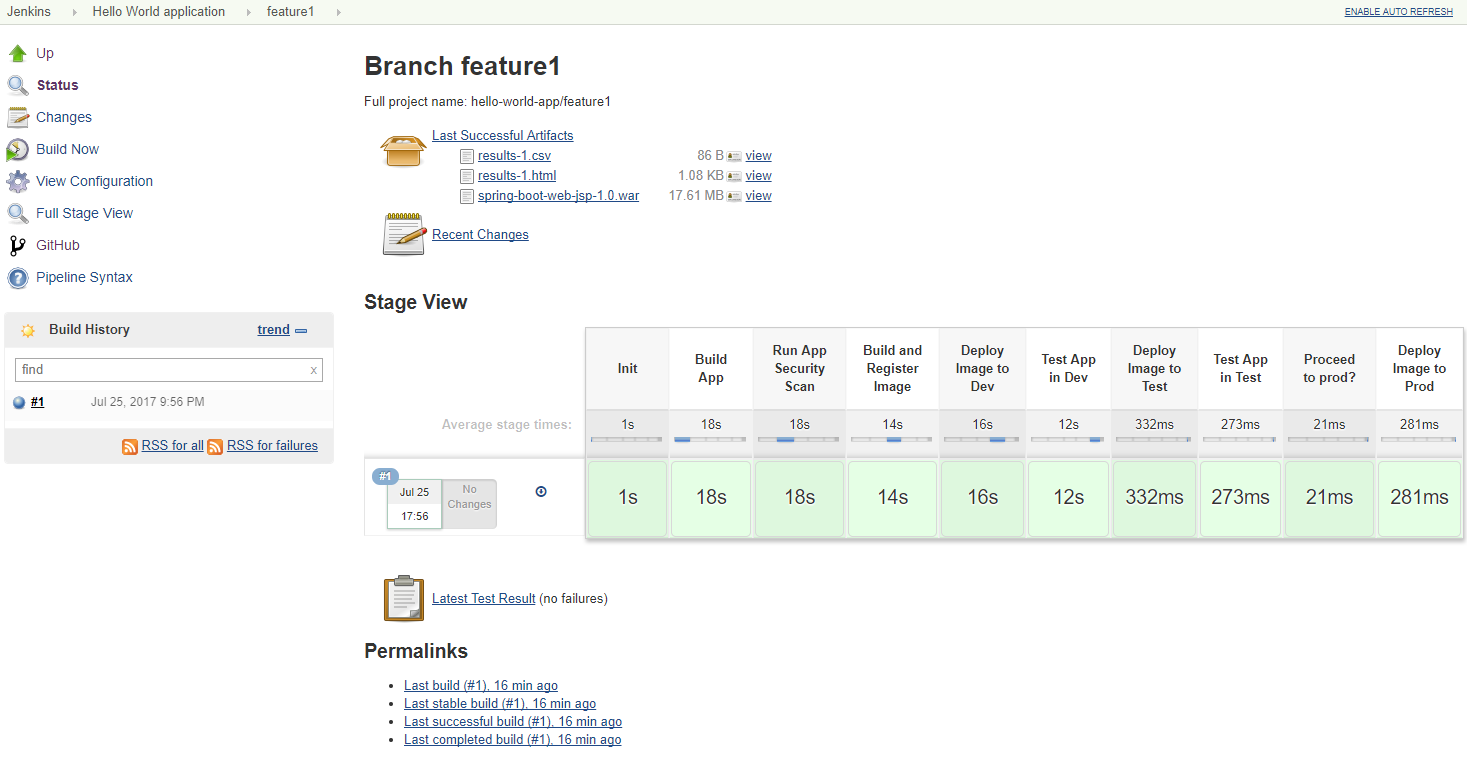Click RSS for all feed icon
1467x757 pixels.
coord(130,446)
